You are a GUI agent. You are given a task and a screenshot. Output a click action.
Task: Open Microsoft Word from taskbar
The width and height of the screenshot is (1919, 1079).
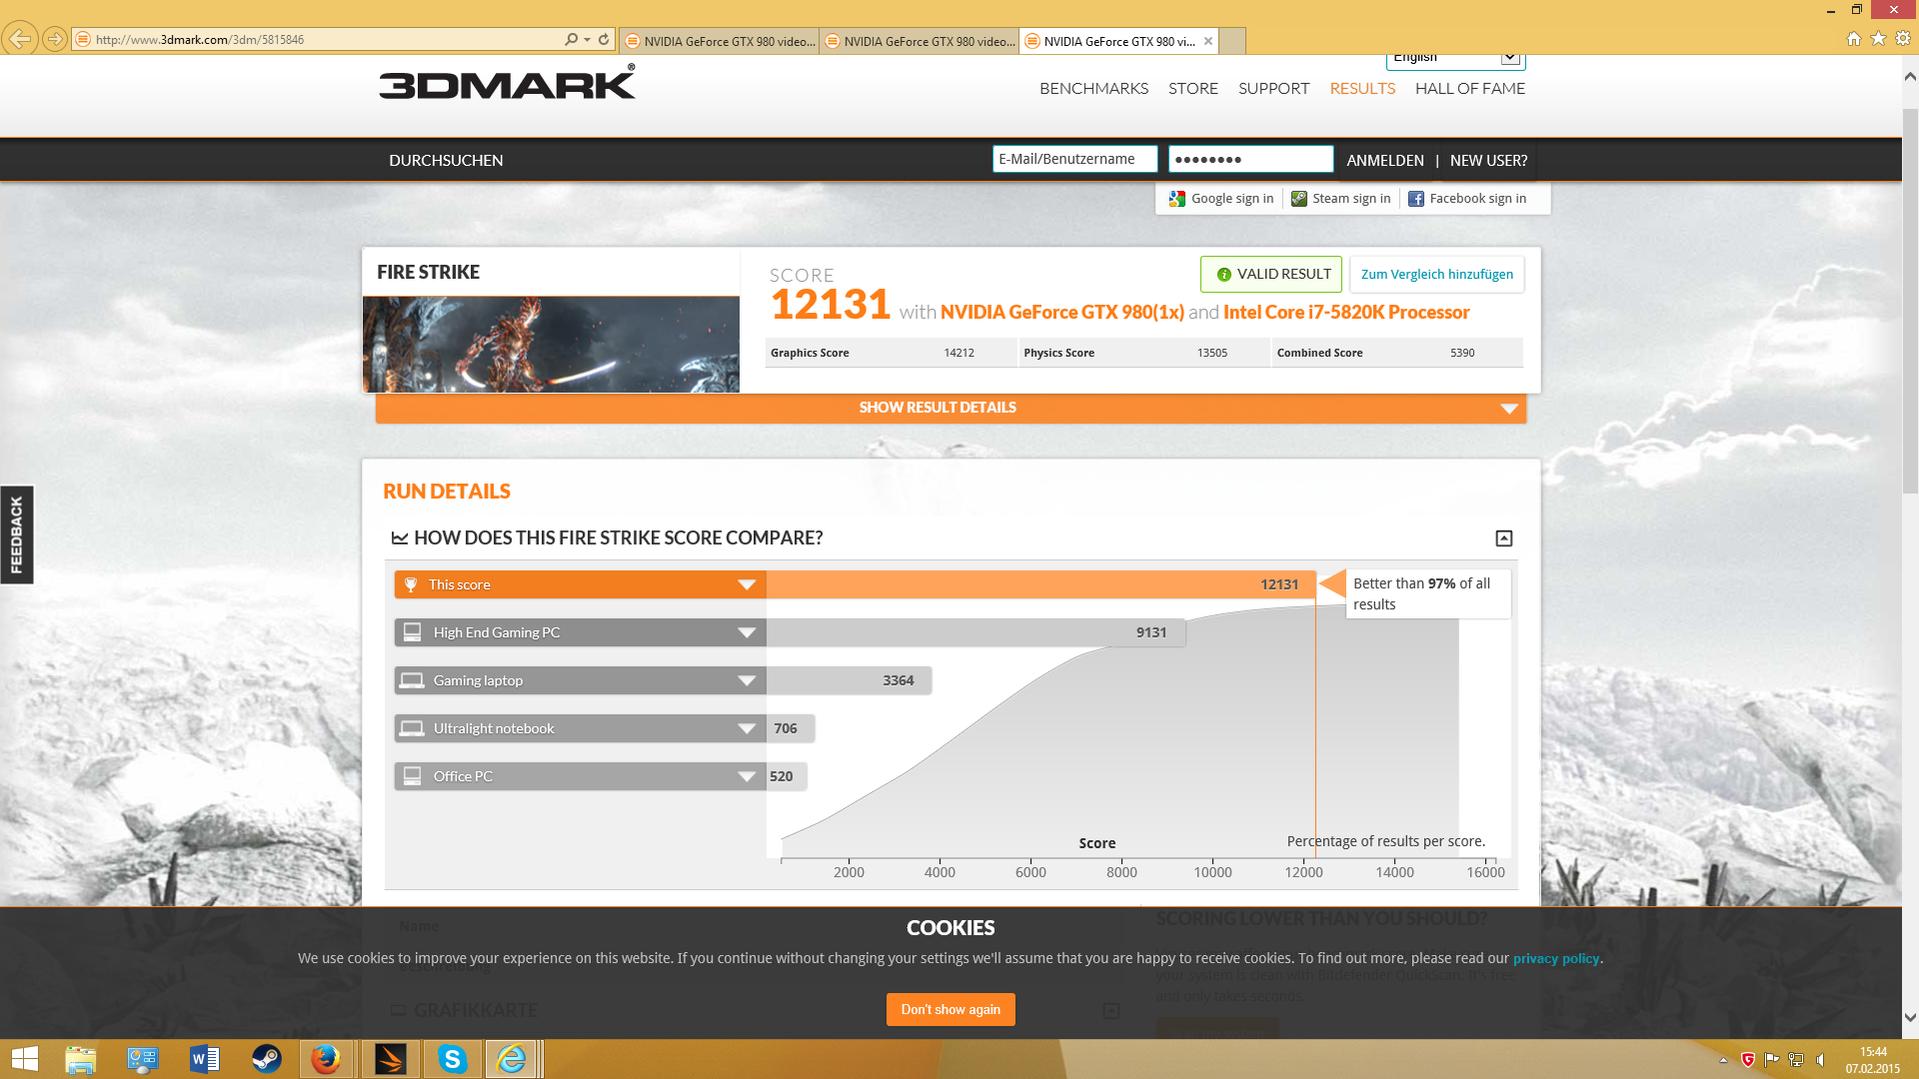point(204,1059)
